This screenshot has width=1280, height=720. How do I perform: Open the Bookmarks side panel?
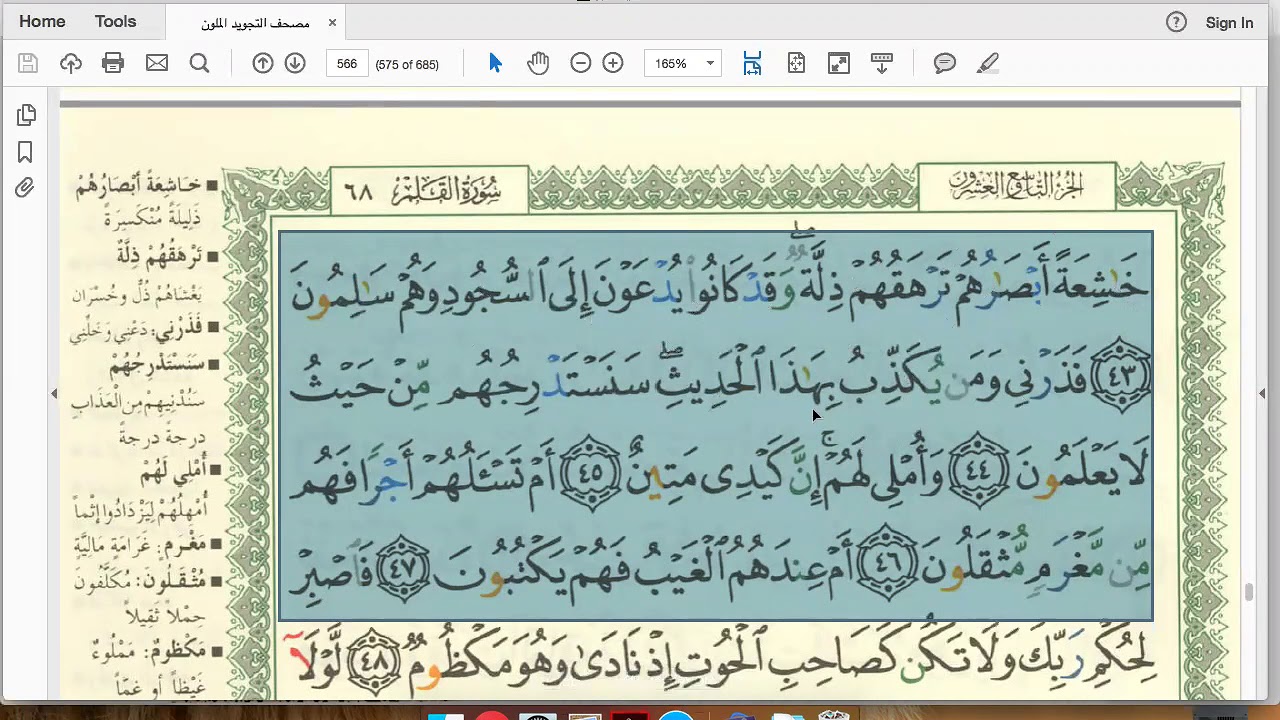pos(26,152)
